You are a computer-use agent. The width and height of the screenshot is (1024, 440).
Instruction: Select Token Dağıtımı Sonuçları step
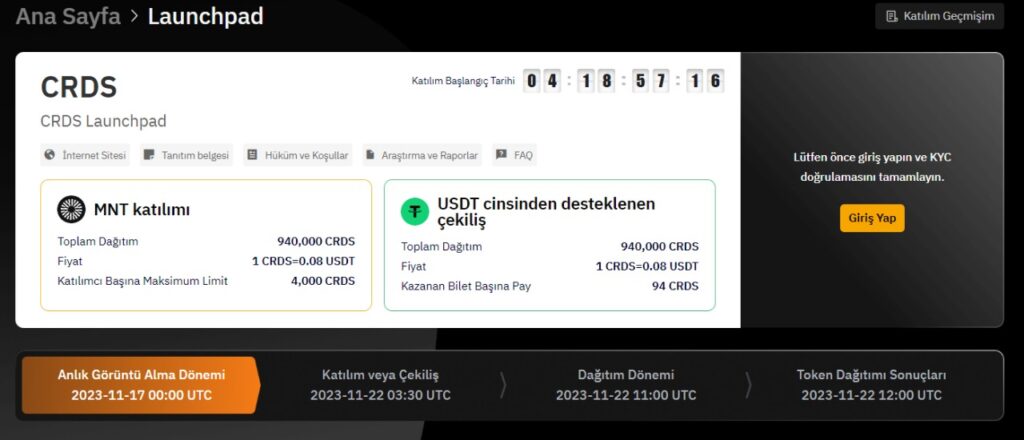pos(871,385)
